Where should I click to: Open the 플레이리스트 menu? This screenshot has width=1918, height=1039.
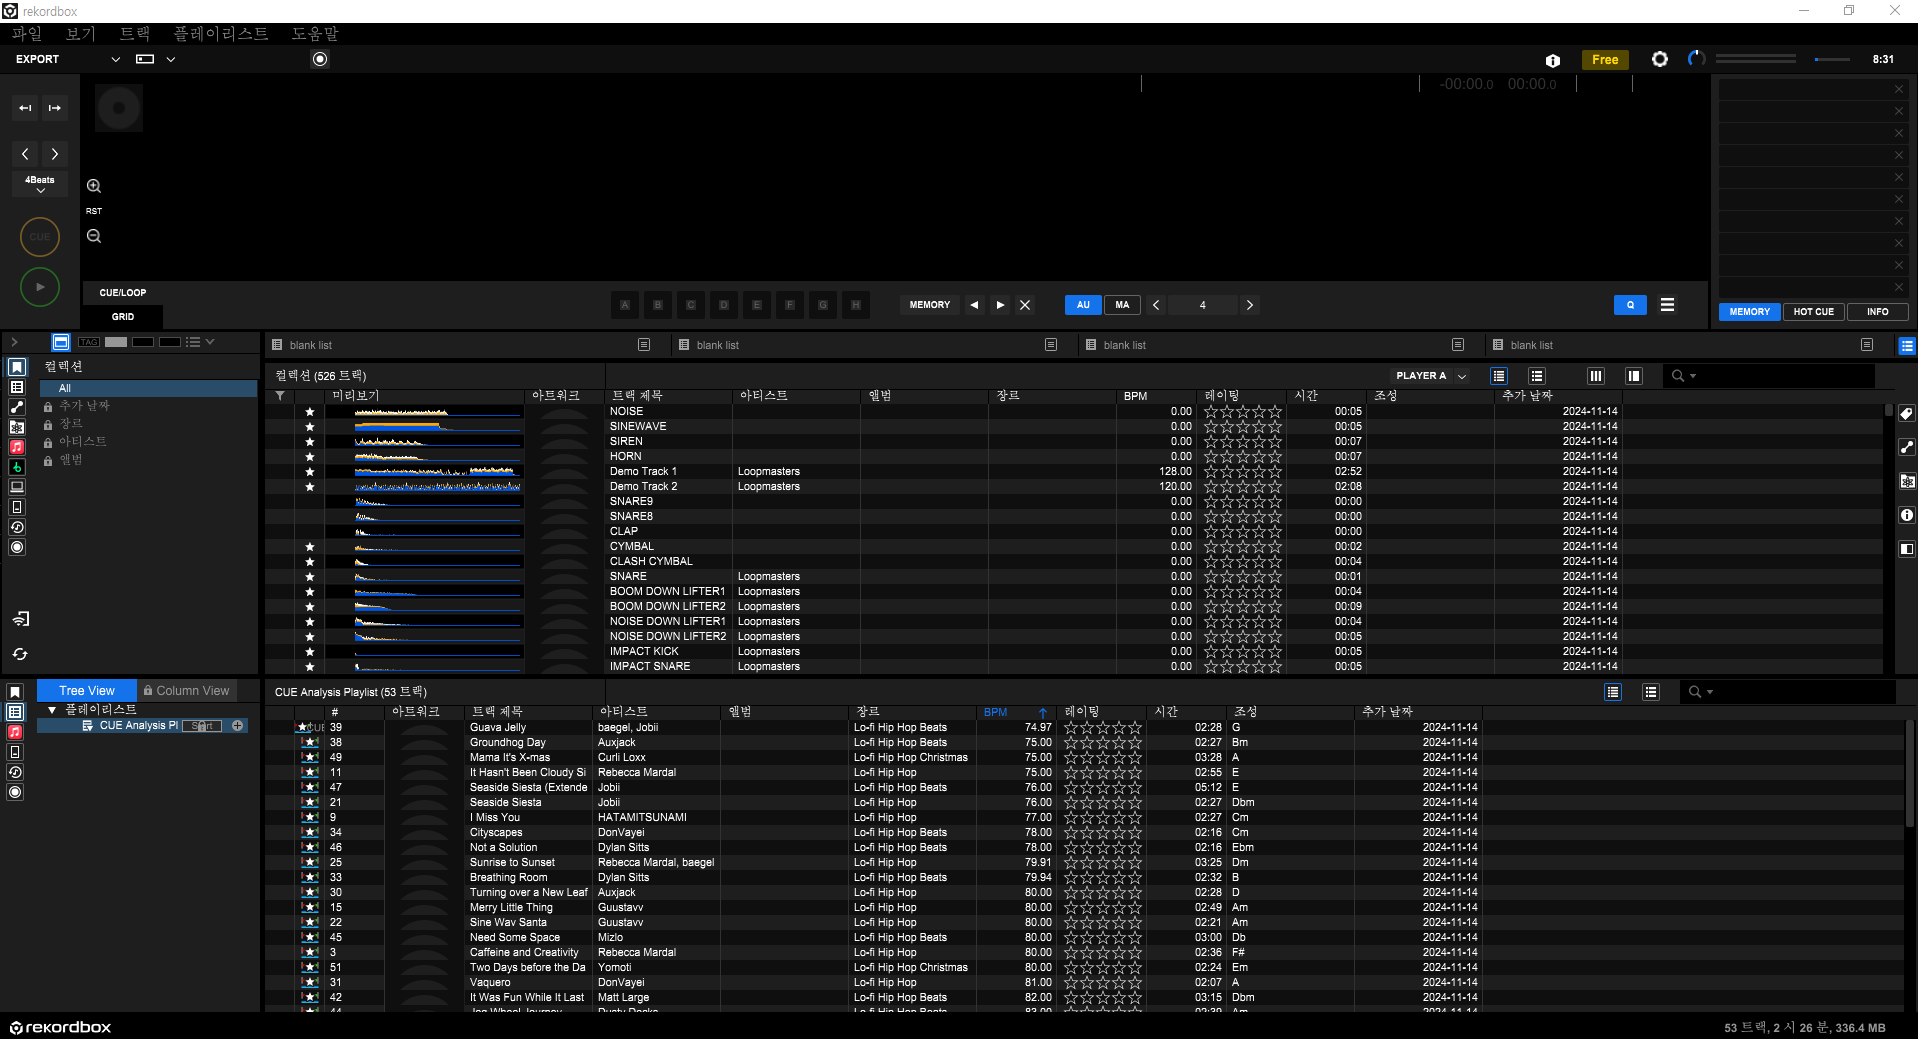point(221,33)
